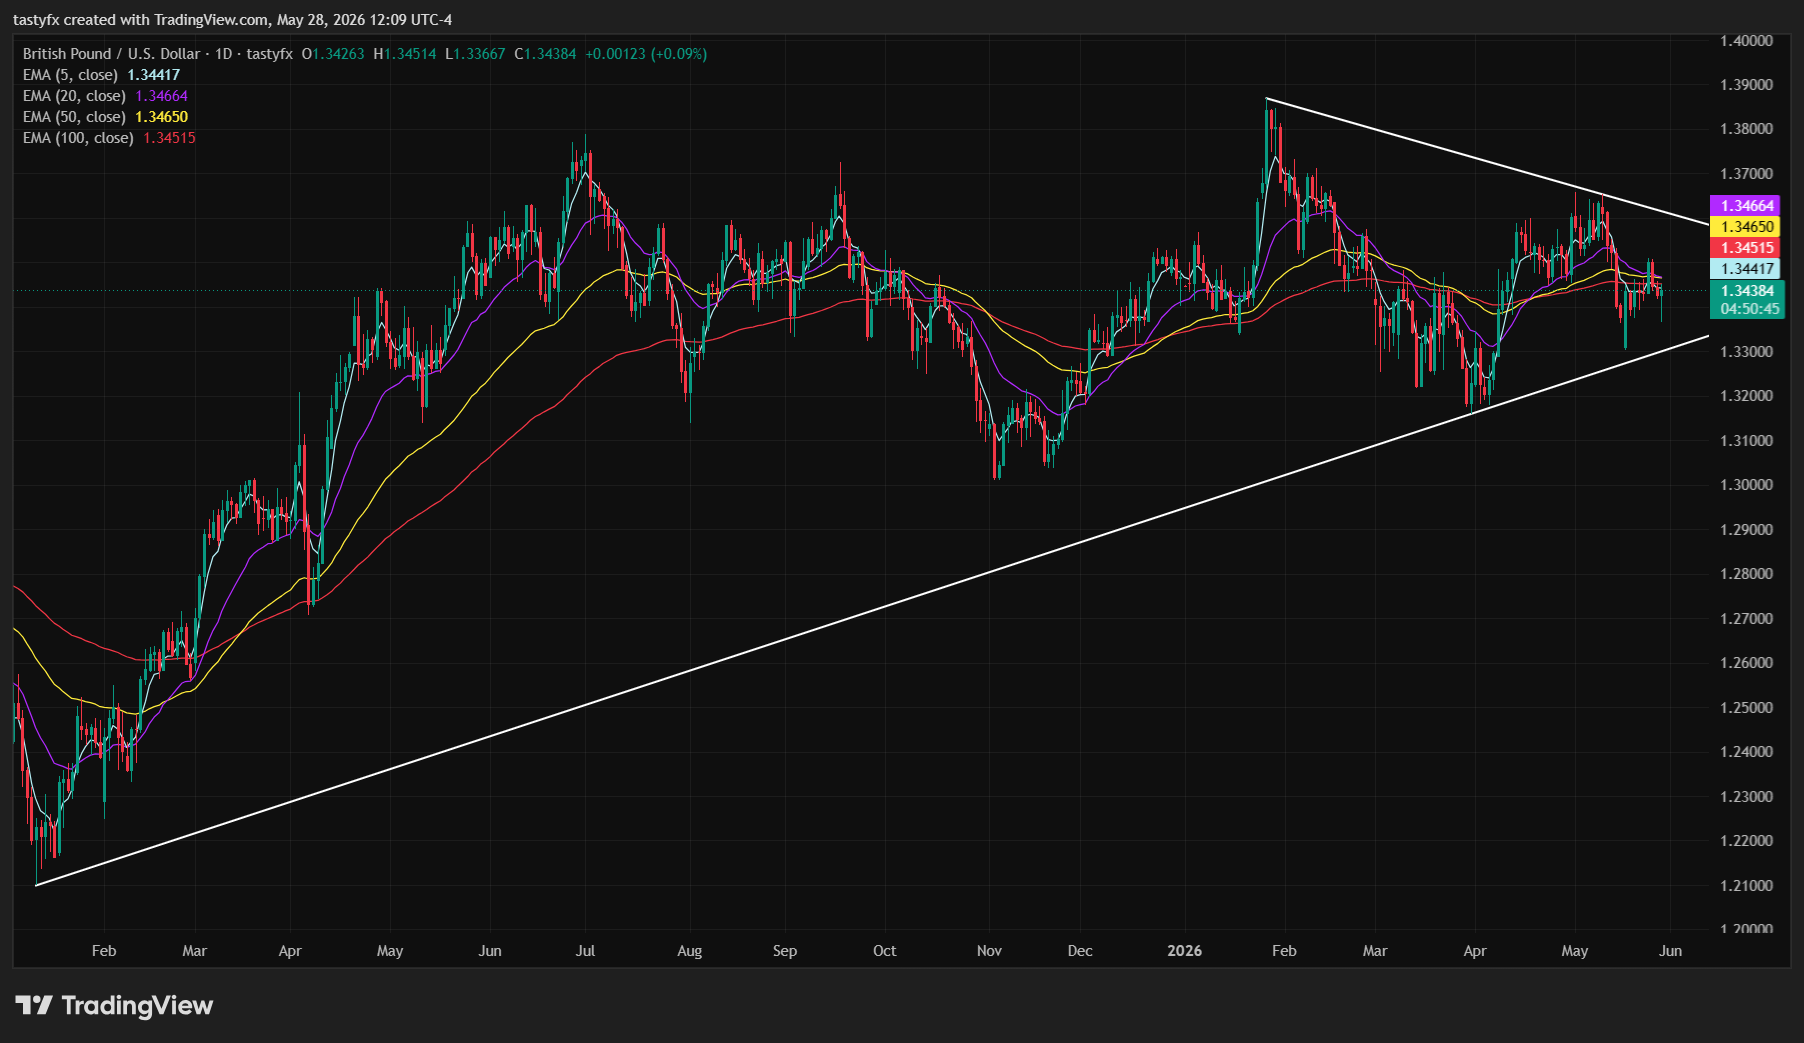1804x1043 pixels.
Task: Select the EMA (5, close) legend
Action: (101, 75)
